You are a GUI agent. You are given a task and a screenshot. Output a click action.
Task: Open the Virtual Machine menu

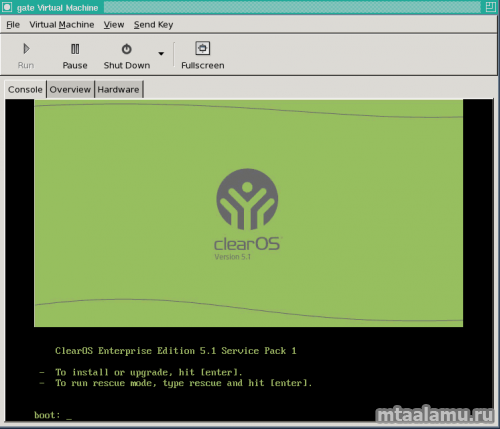62,25
